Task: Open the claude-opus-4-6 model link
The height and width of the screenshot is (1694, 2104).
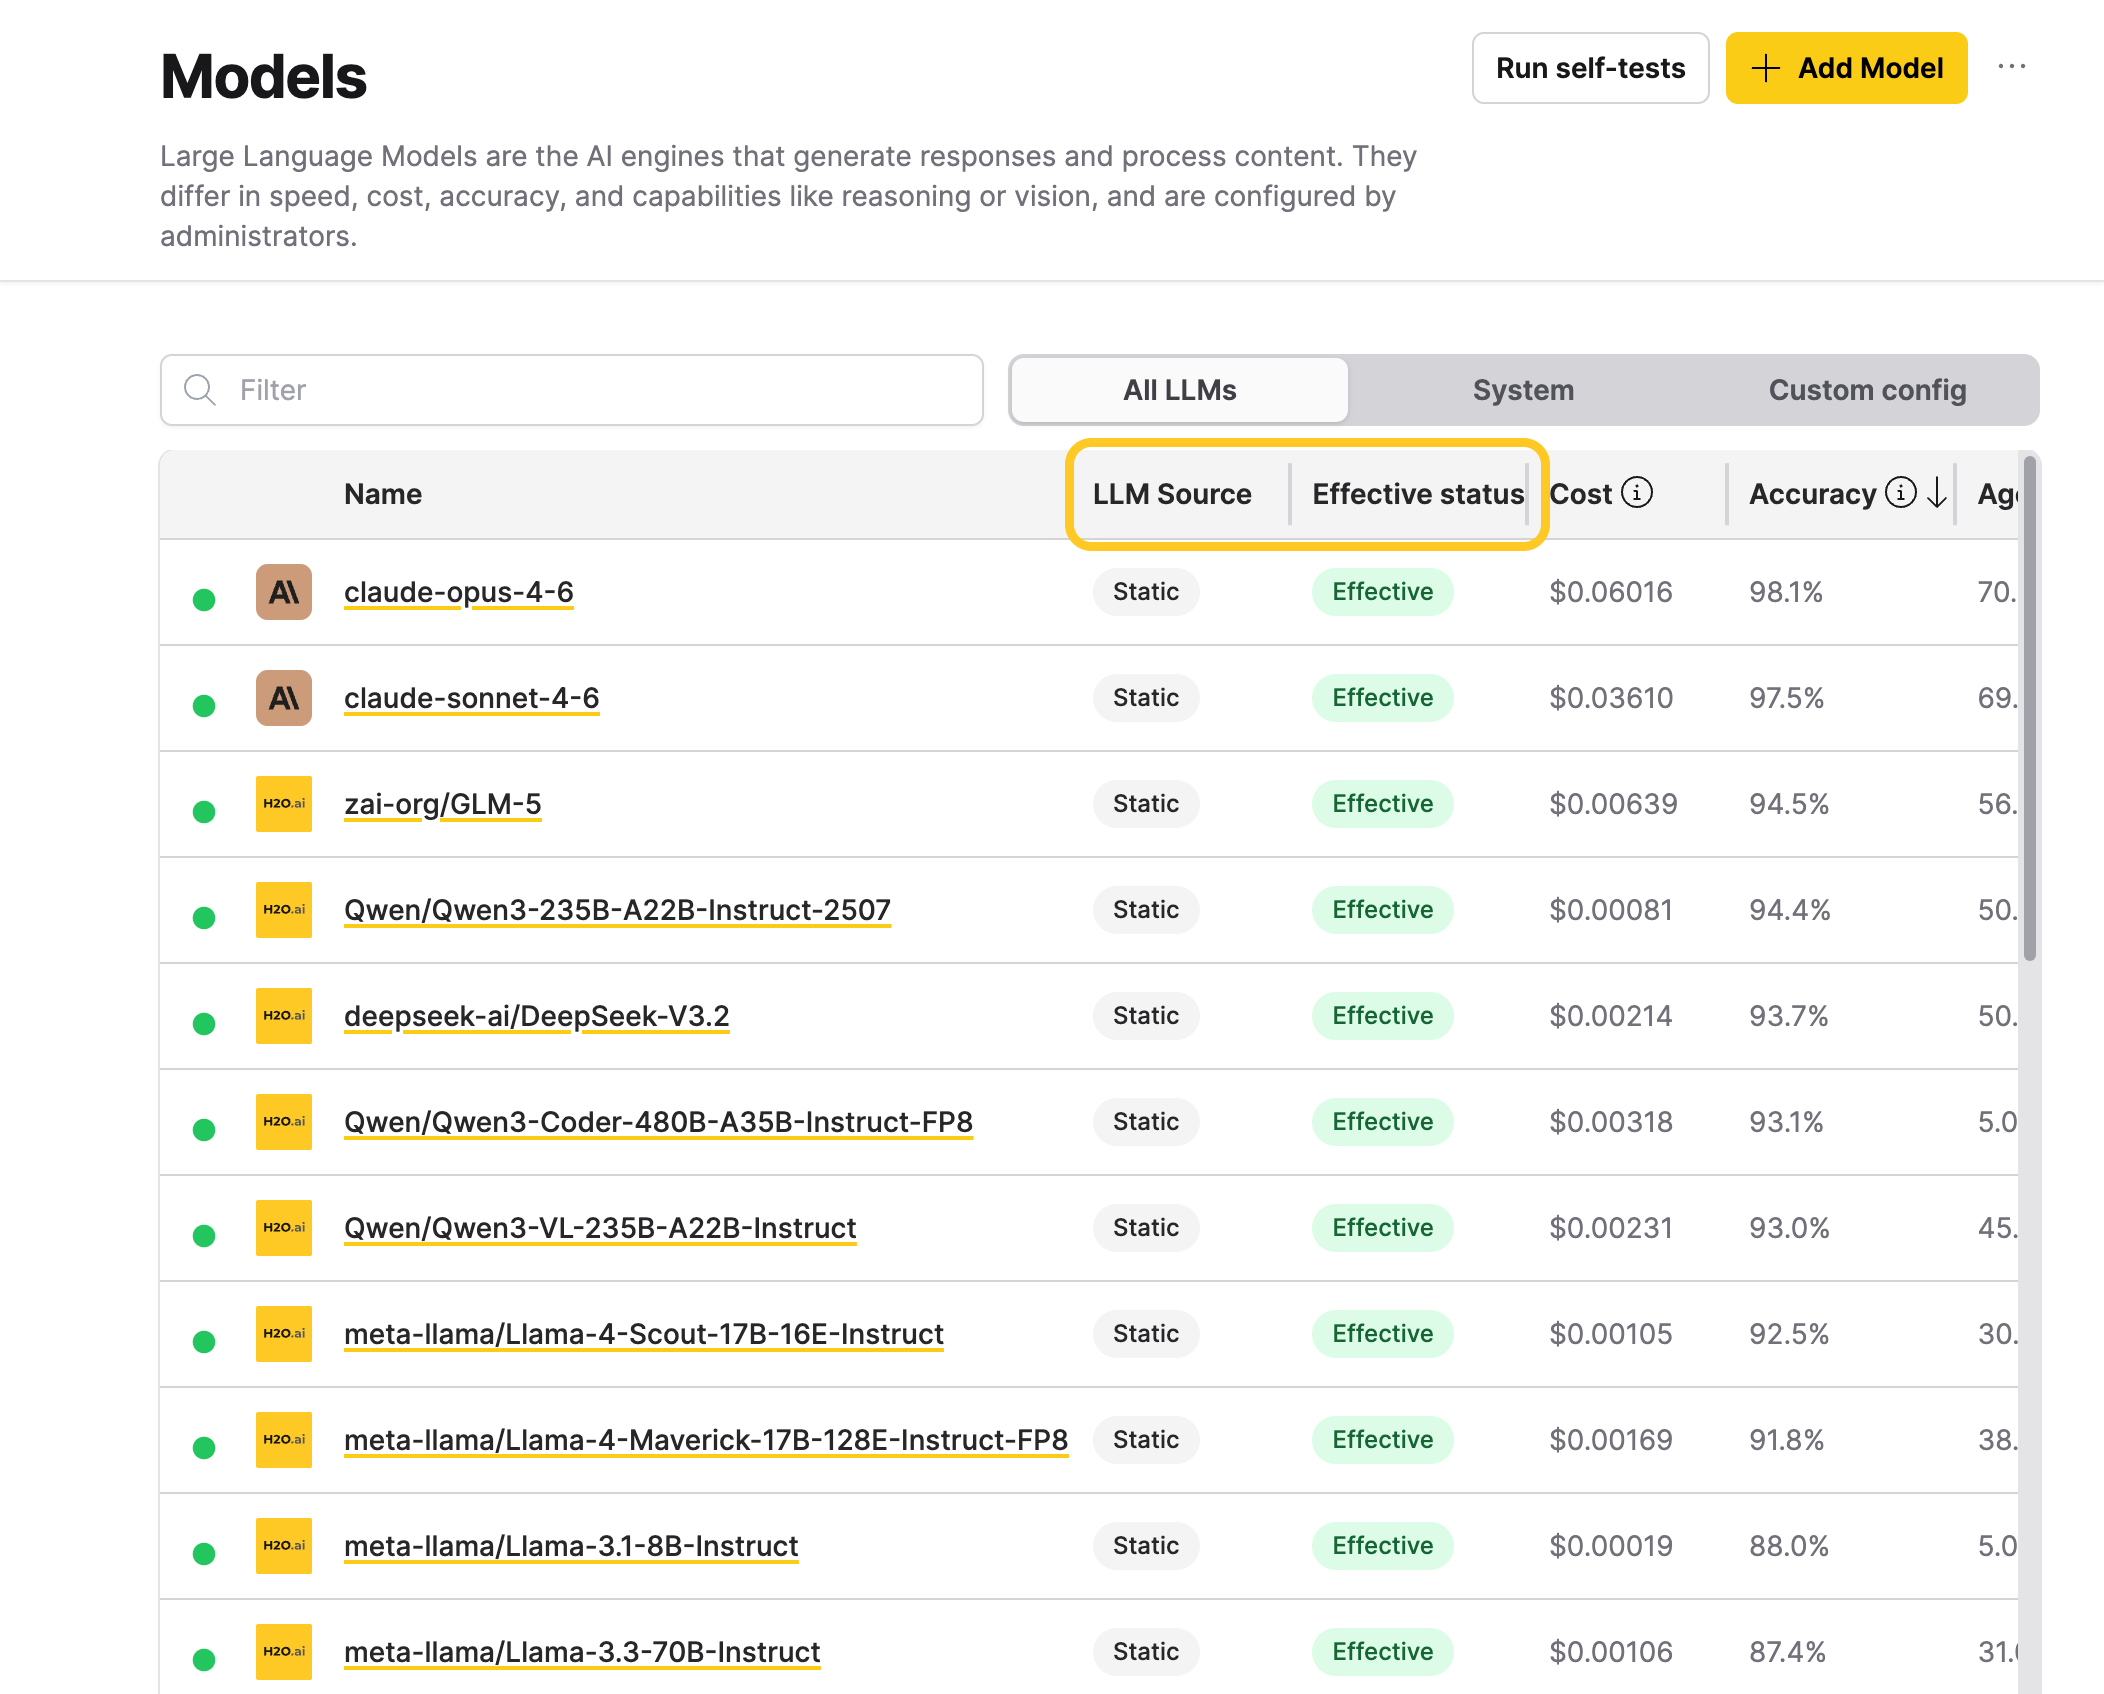Action: pyautogui.click(x=459, y=592)
